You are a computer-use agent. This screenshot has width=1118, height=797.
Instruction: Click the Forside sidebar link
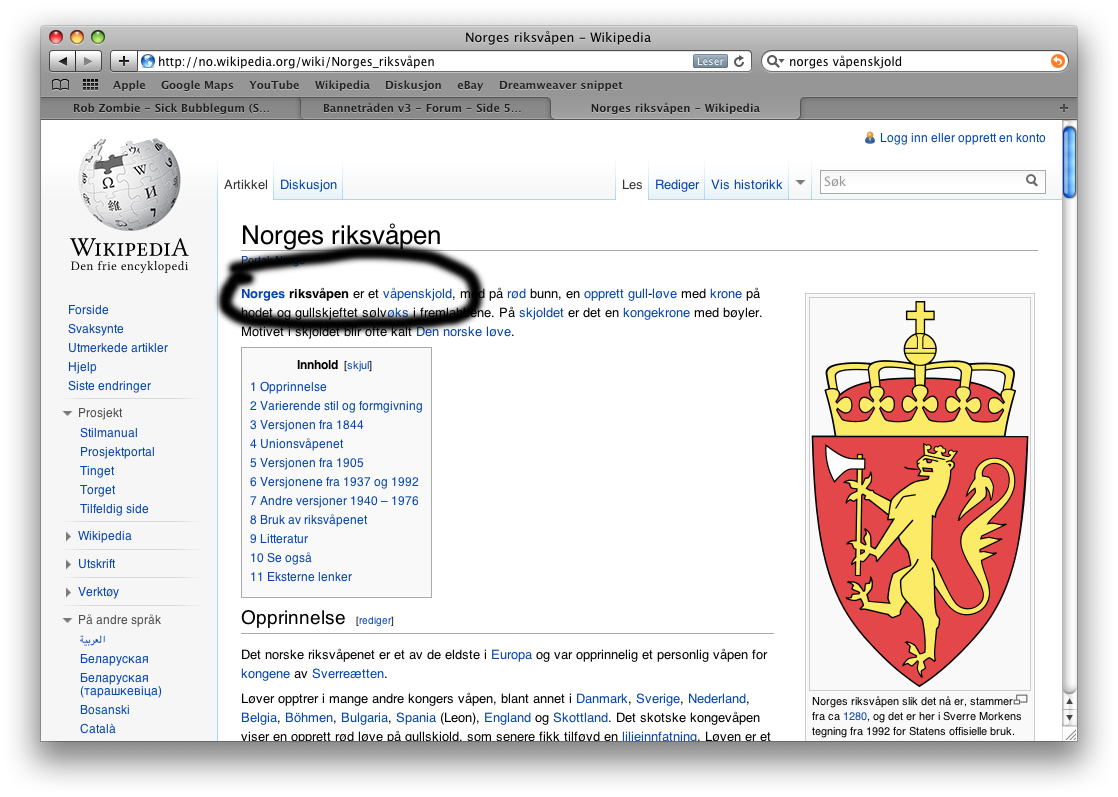click(88, 309)
